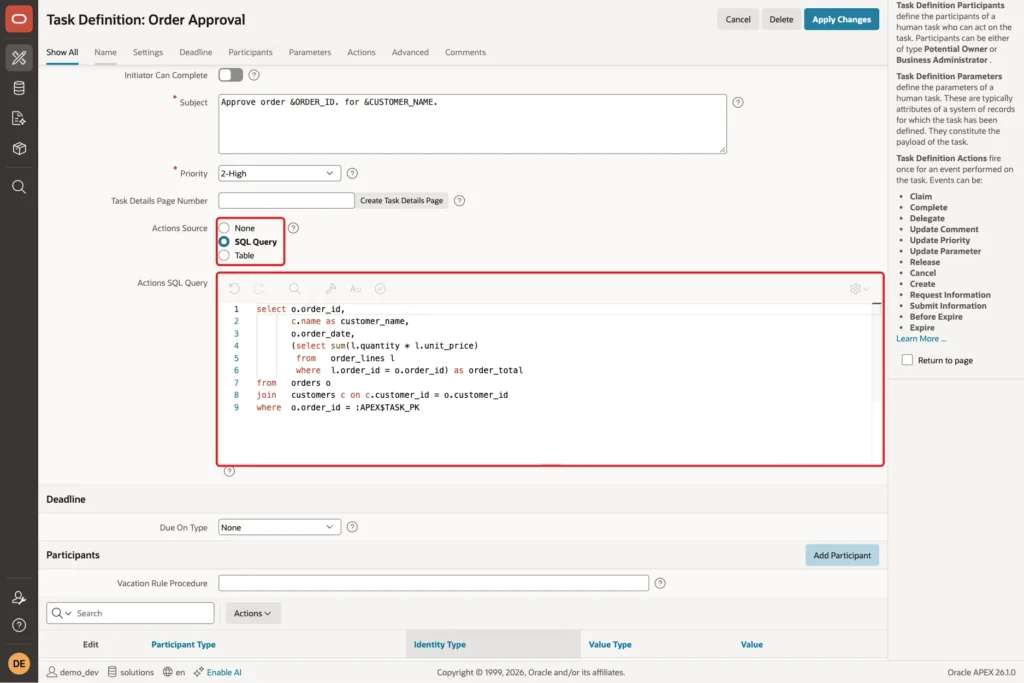Viewport: 1024px width, 683px height.
Task: Open the DE account avatar menu
Action: click(x=19, y=663)
